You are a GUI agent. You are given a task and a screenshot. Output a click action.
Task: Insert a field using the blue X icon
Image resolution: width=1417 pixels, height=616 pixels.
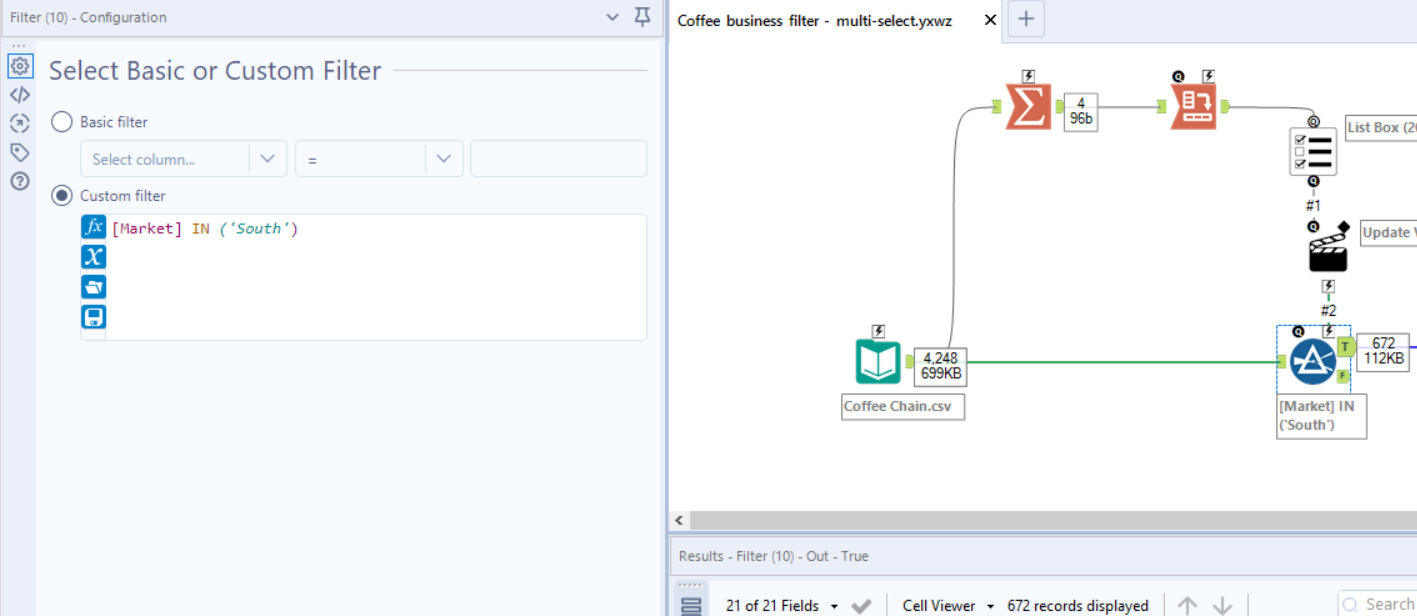[x=93, y=256]
